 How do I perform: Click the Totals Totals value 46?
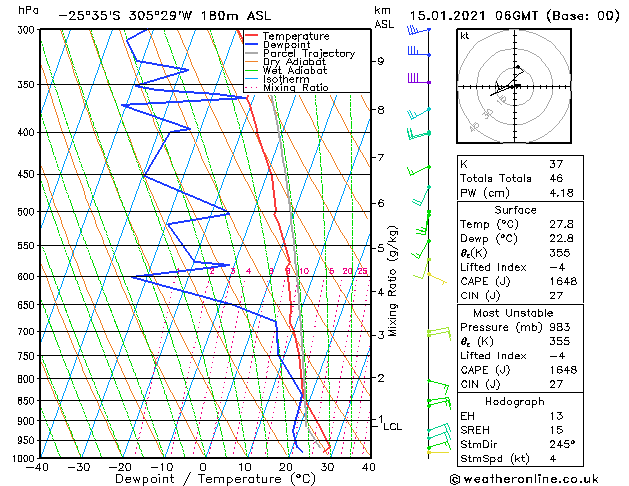pyautogui.click(x=556, y=178)
